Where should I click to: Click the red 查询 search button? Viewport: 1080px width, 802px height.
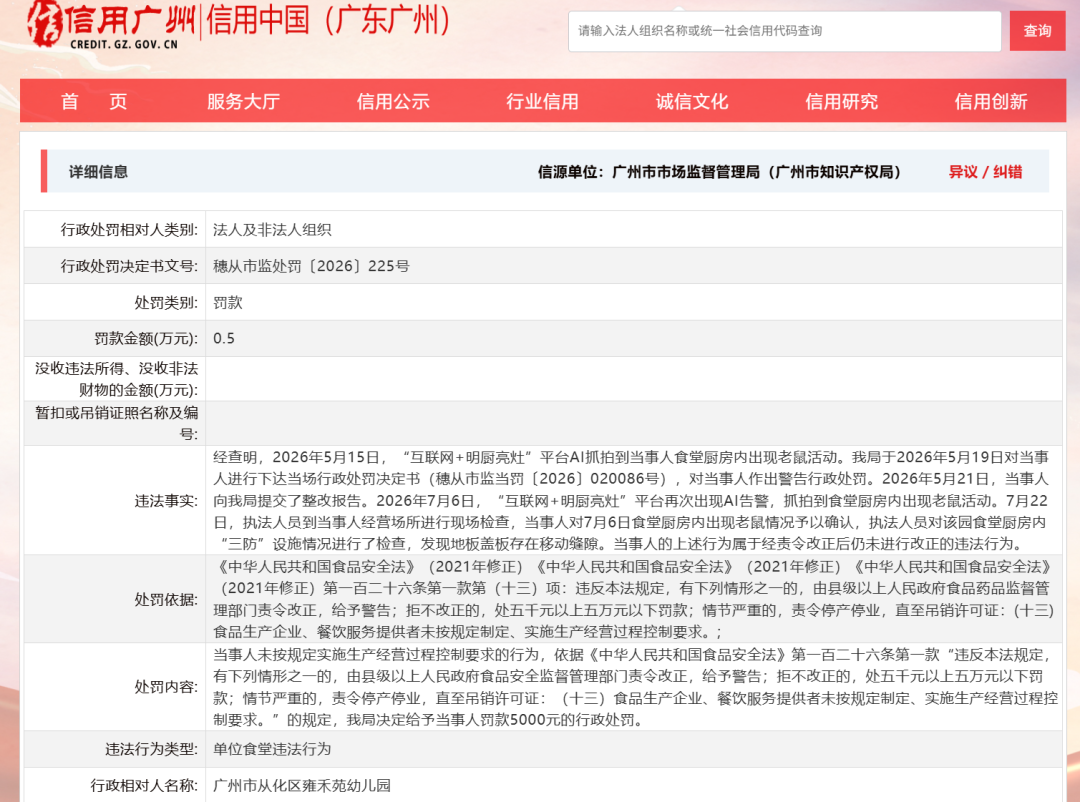(x=1037, y=31)
